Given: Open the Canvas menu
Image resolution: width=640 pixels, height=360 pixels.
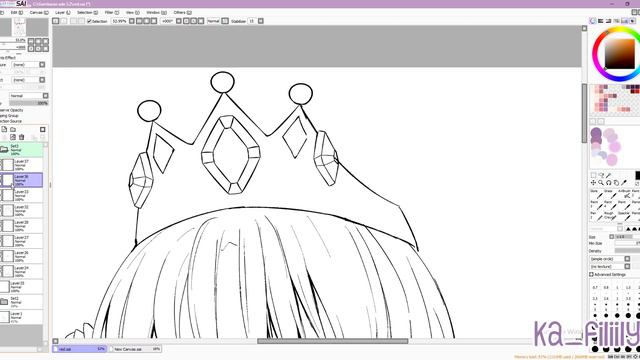Looking at the screenshot, I should coord(38,13).
